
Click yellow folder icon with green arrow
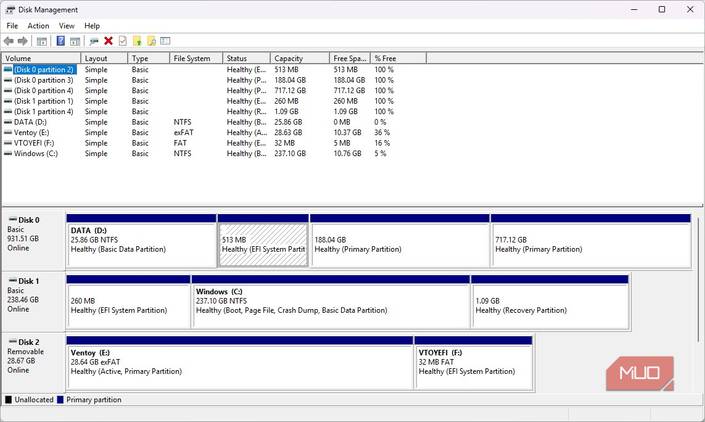pos(137,41)
